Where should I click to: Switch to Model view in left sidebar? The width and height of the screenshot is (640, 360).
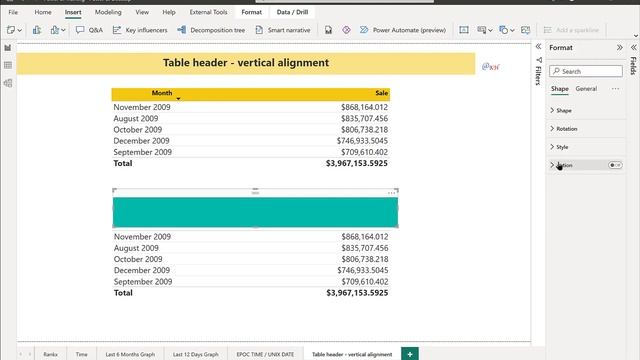pyautogui.click(x=8, y=83)
